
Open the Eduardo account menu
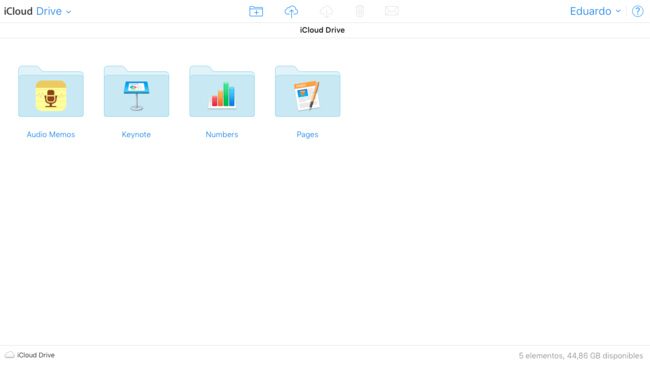[x=595, y=11]
